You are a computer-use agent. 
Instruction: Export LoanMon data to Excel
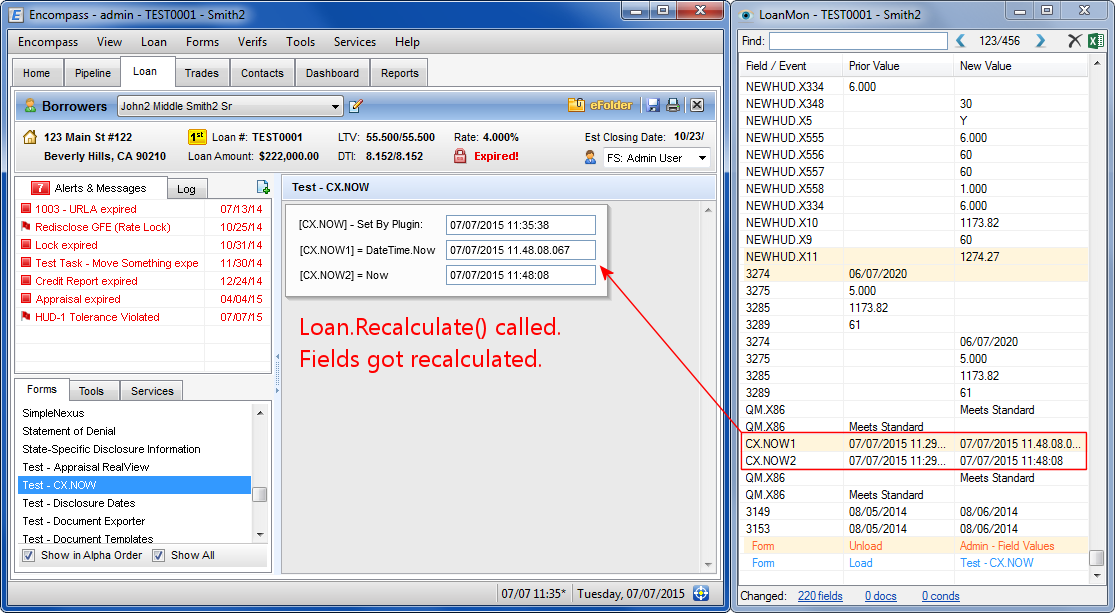pos(1095,41)
